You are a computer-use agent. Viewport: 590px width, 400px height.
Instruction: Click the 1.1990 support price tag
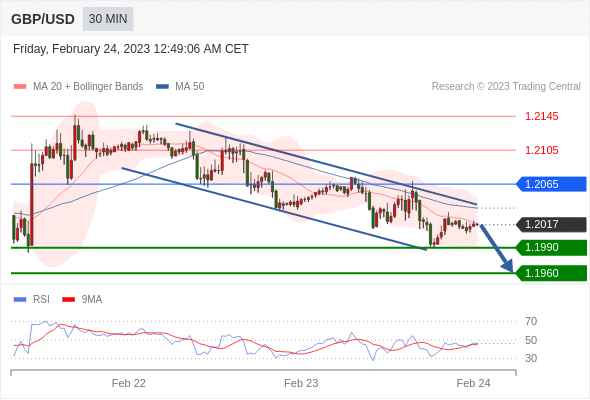point(552,248)
